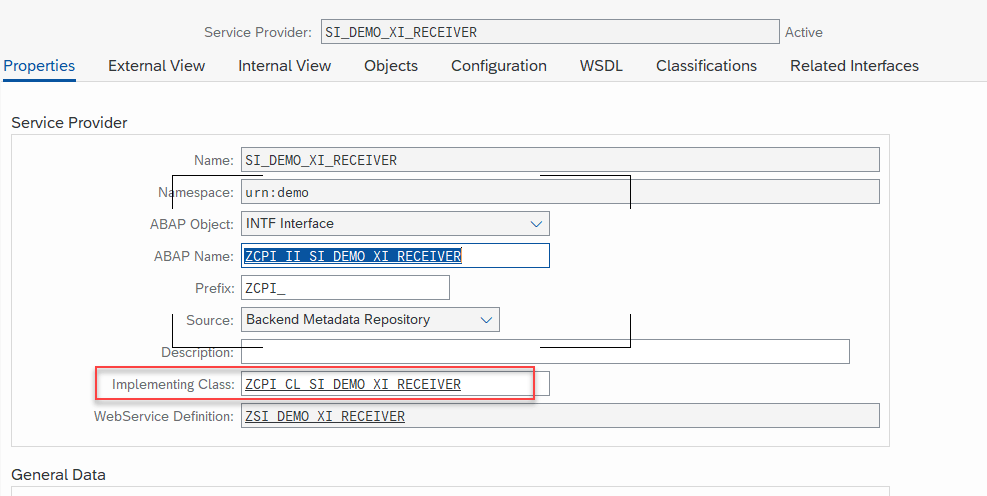This screenshot has width=987, height=496.
Task: Click the Service Provider header field
Action: pyautogui.click(x=549, y=32)
